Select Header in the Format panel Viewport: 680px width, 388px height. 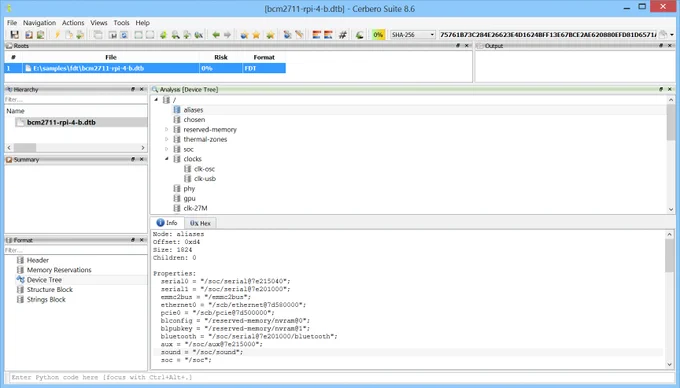[x=38, y=260]
